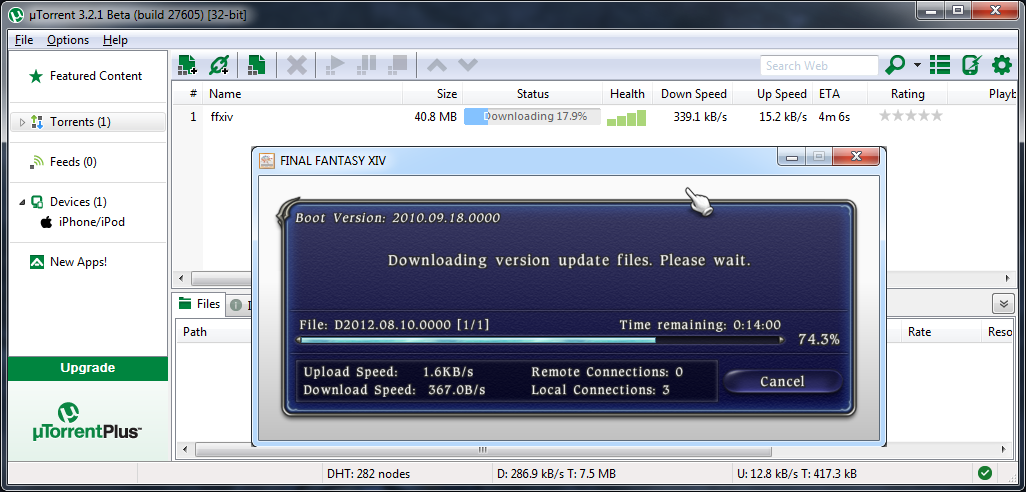Collapse detail pane using double-chevron button

[x=1003, y=304]
